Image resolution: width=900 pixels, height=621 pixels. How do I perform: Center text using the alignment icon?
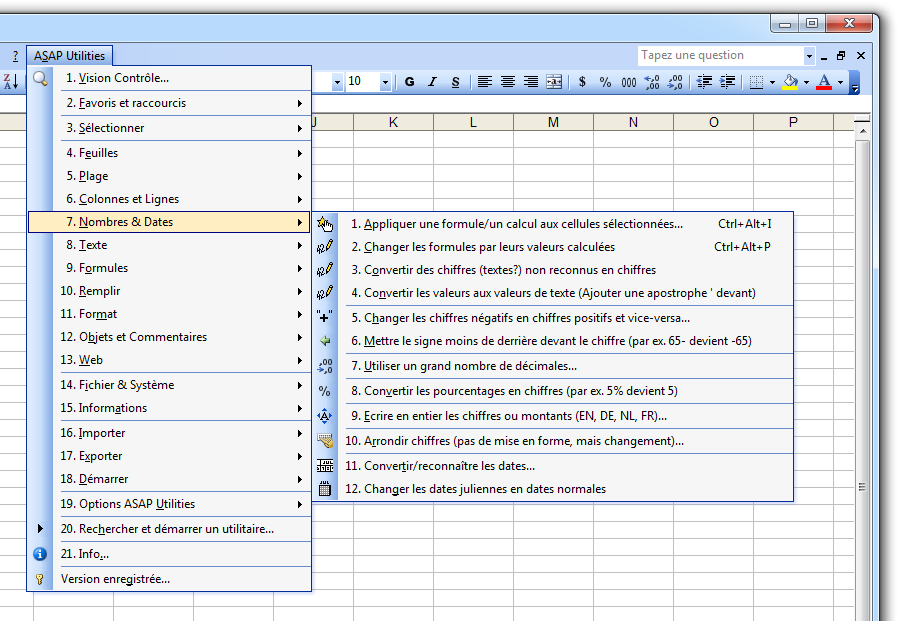pos(507,82)
